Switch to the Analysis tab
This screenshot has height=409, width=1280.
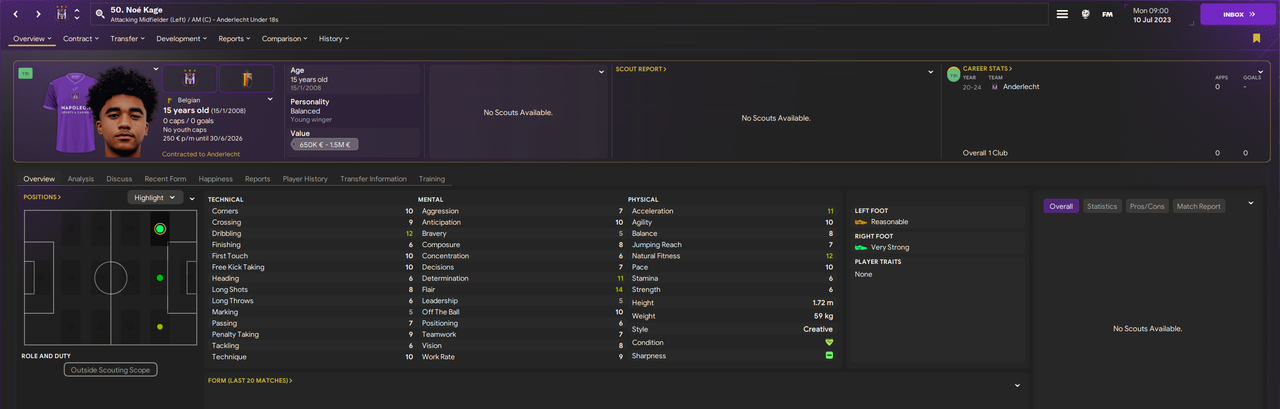tap(81, 179)
